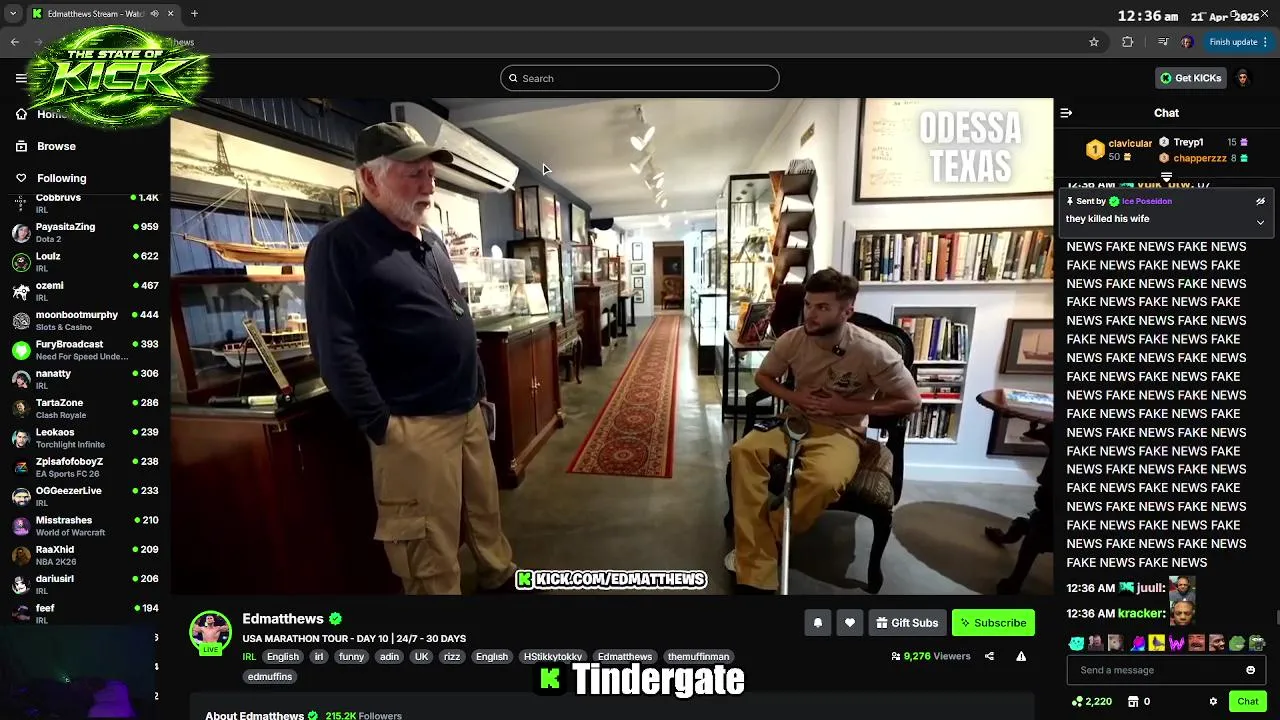Select Following in the sidebar

pyautogui.click(x=61, y=178)
